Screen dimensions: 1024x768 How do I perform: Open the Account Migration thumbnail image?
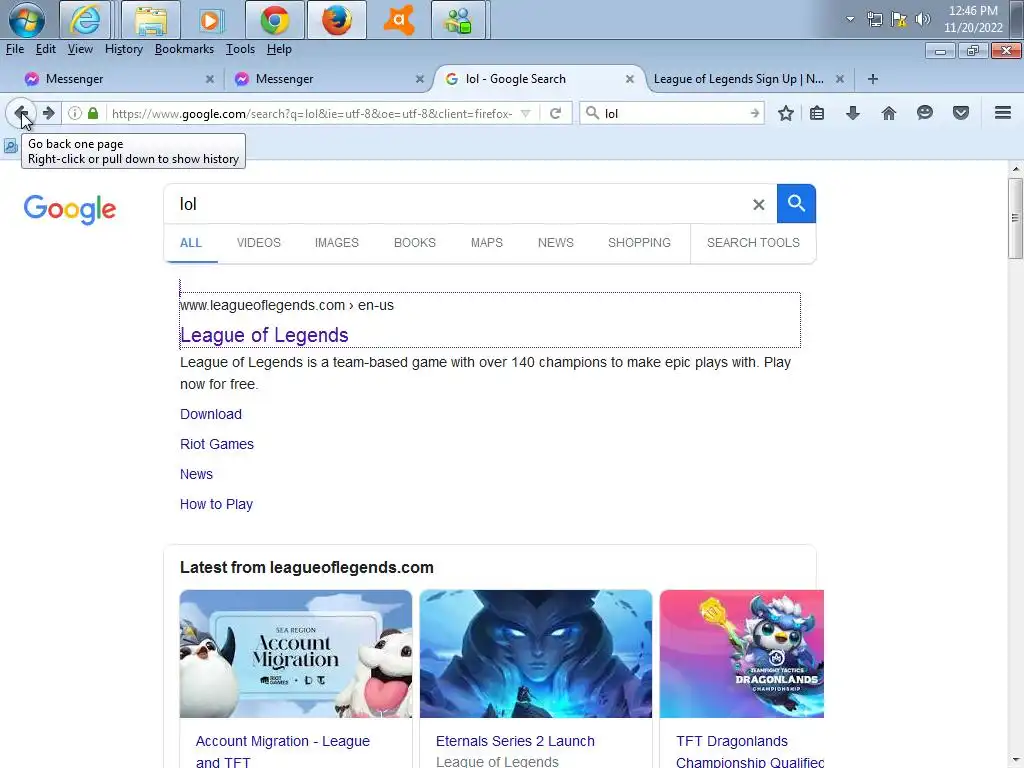point(296,654)
